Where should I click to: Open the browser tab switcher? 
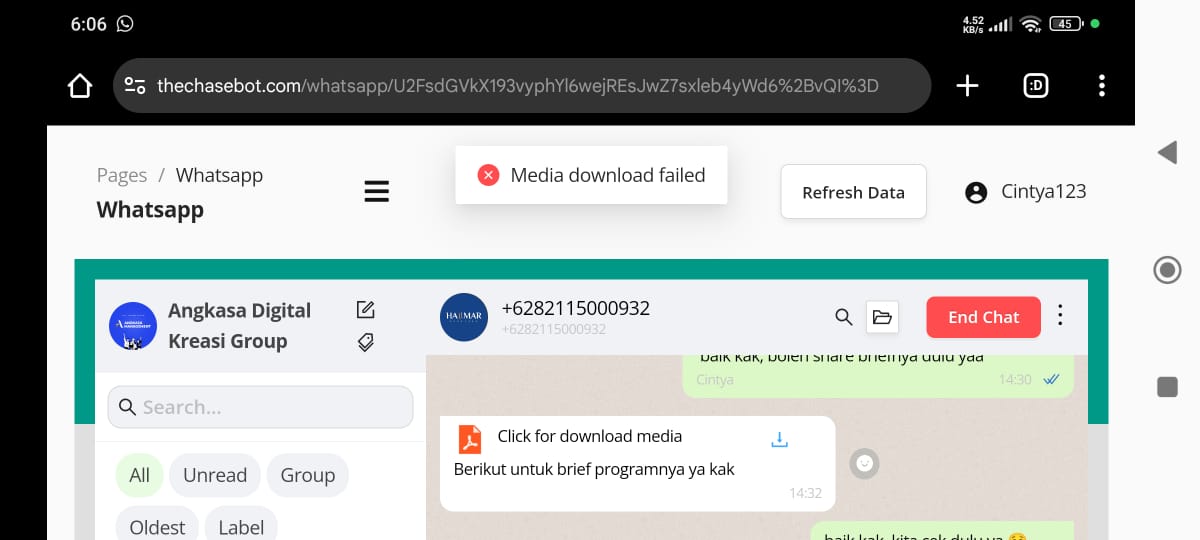pos(1036,86)
